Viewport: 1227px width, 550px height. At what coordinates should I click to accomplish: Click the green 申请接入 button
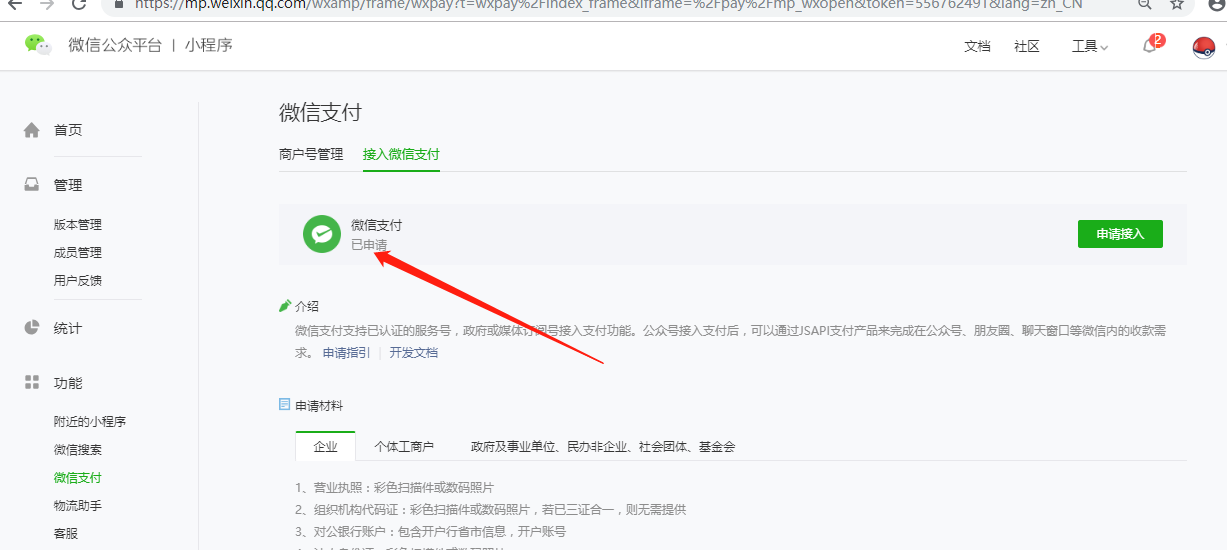point(1120,234)
